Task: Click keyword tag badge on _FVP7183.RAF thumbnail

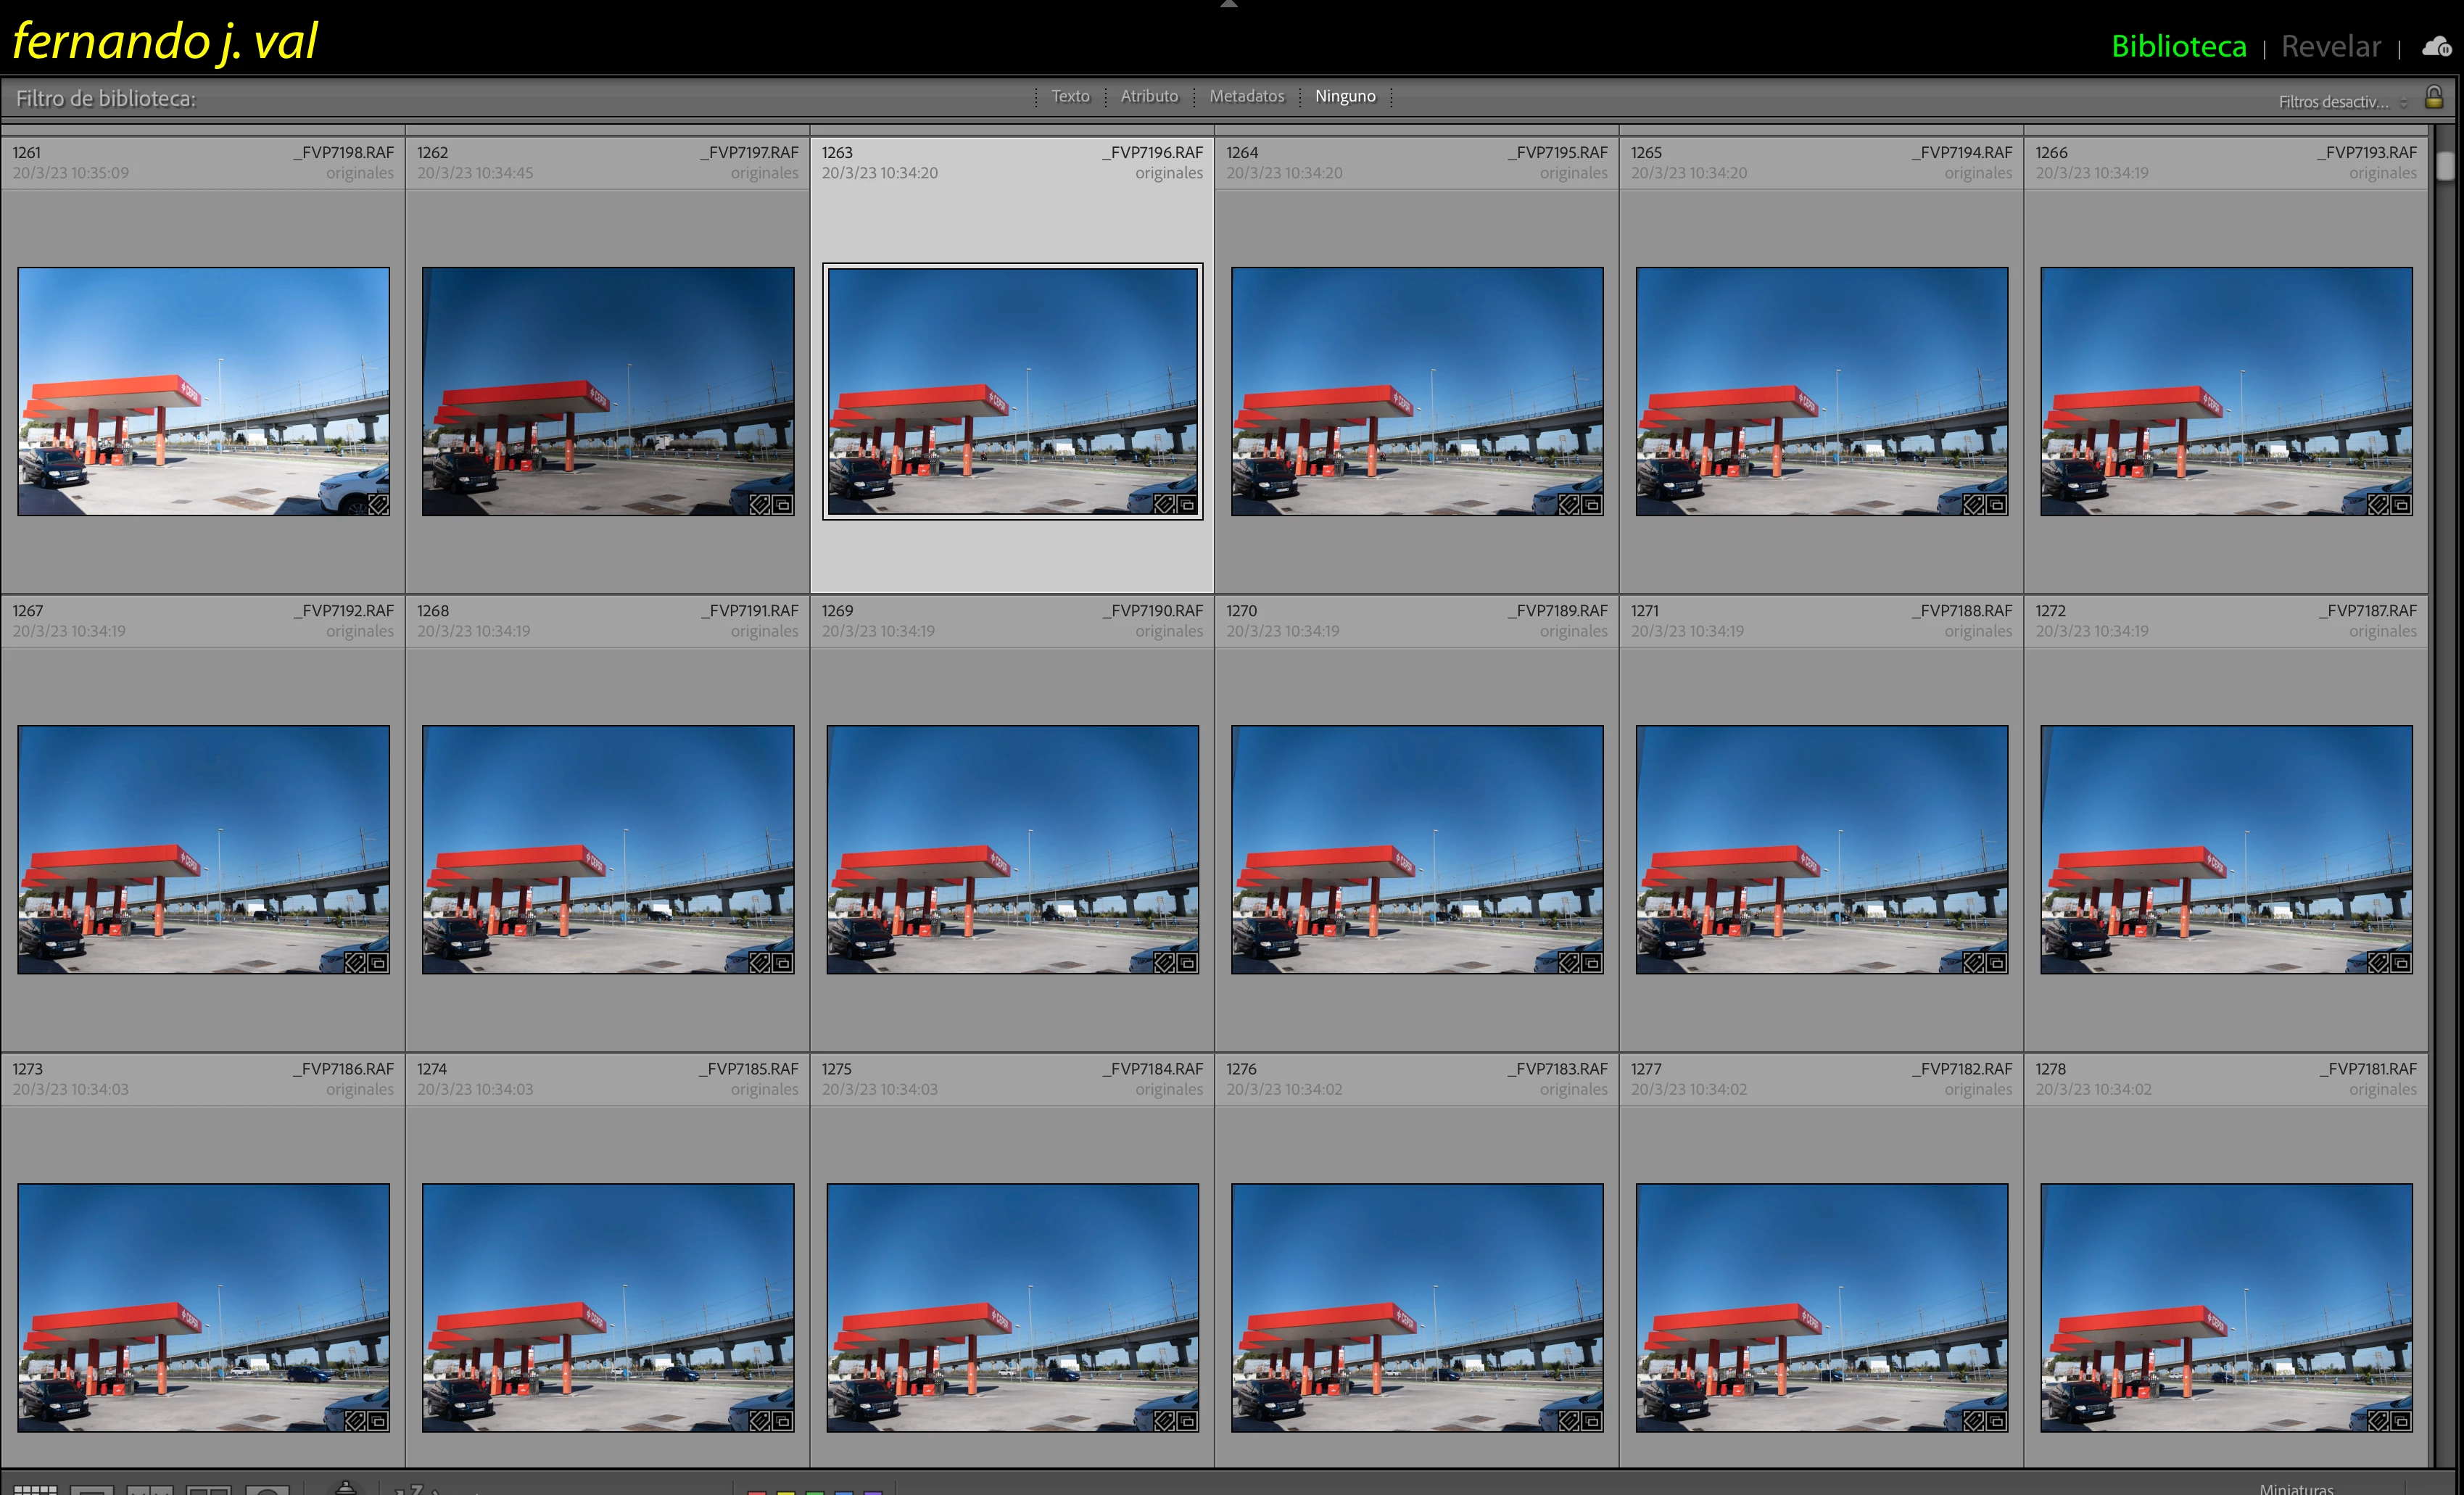Action: (1569, 1421)
